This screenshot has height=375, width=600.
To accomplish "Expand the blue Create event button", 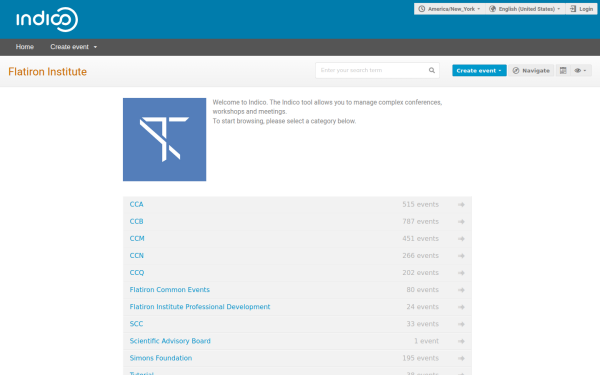I will tap(479, 70).
